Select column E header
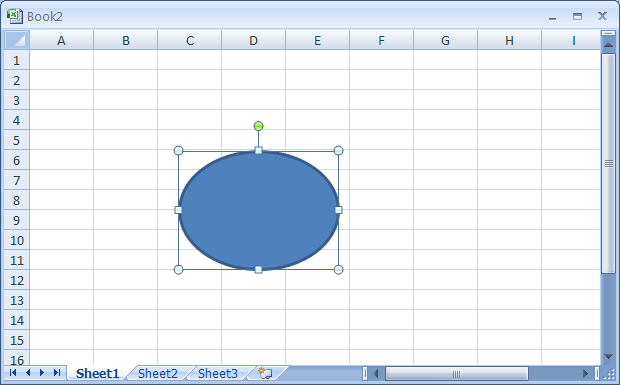Viewport: 620px width, 385px height. 318,40
